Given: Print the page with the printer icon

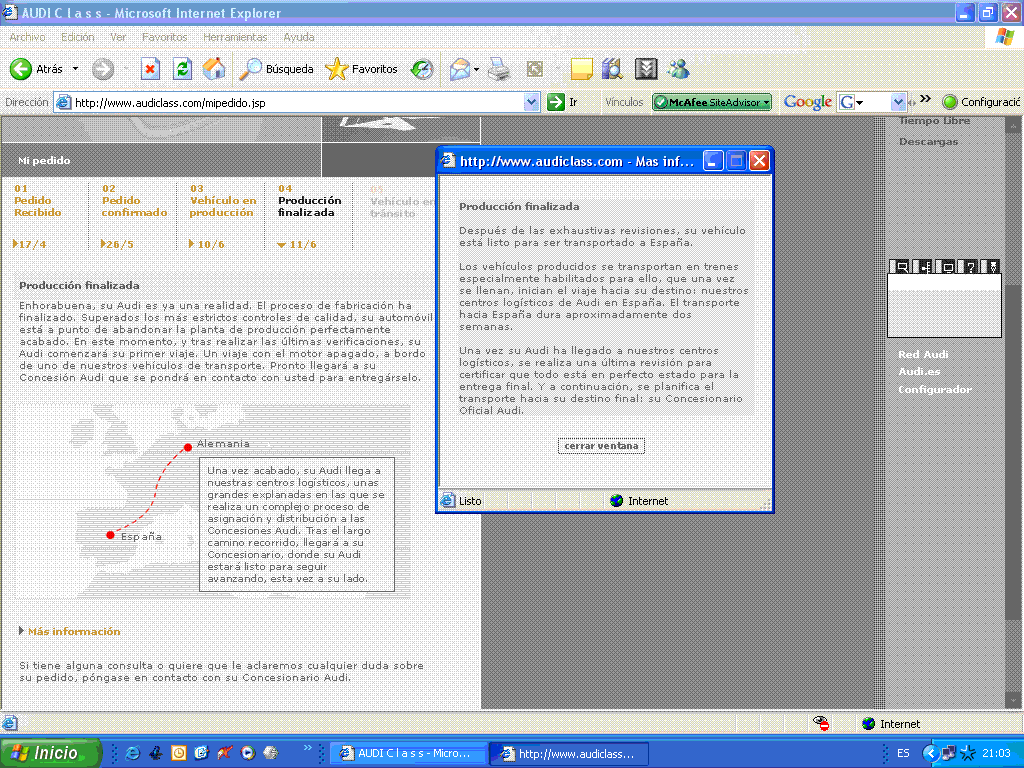Looking at the screenshot, I should click(500, 69).
